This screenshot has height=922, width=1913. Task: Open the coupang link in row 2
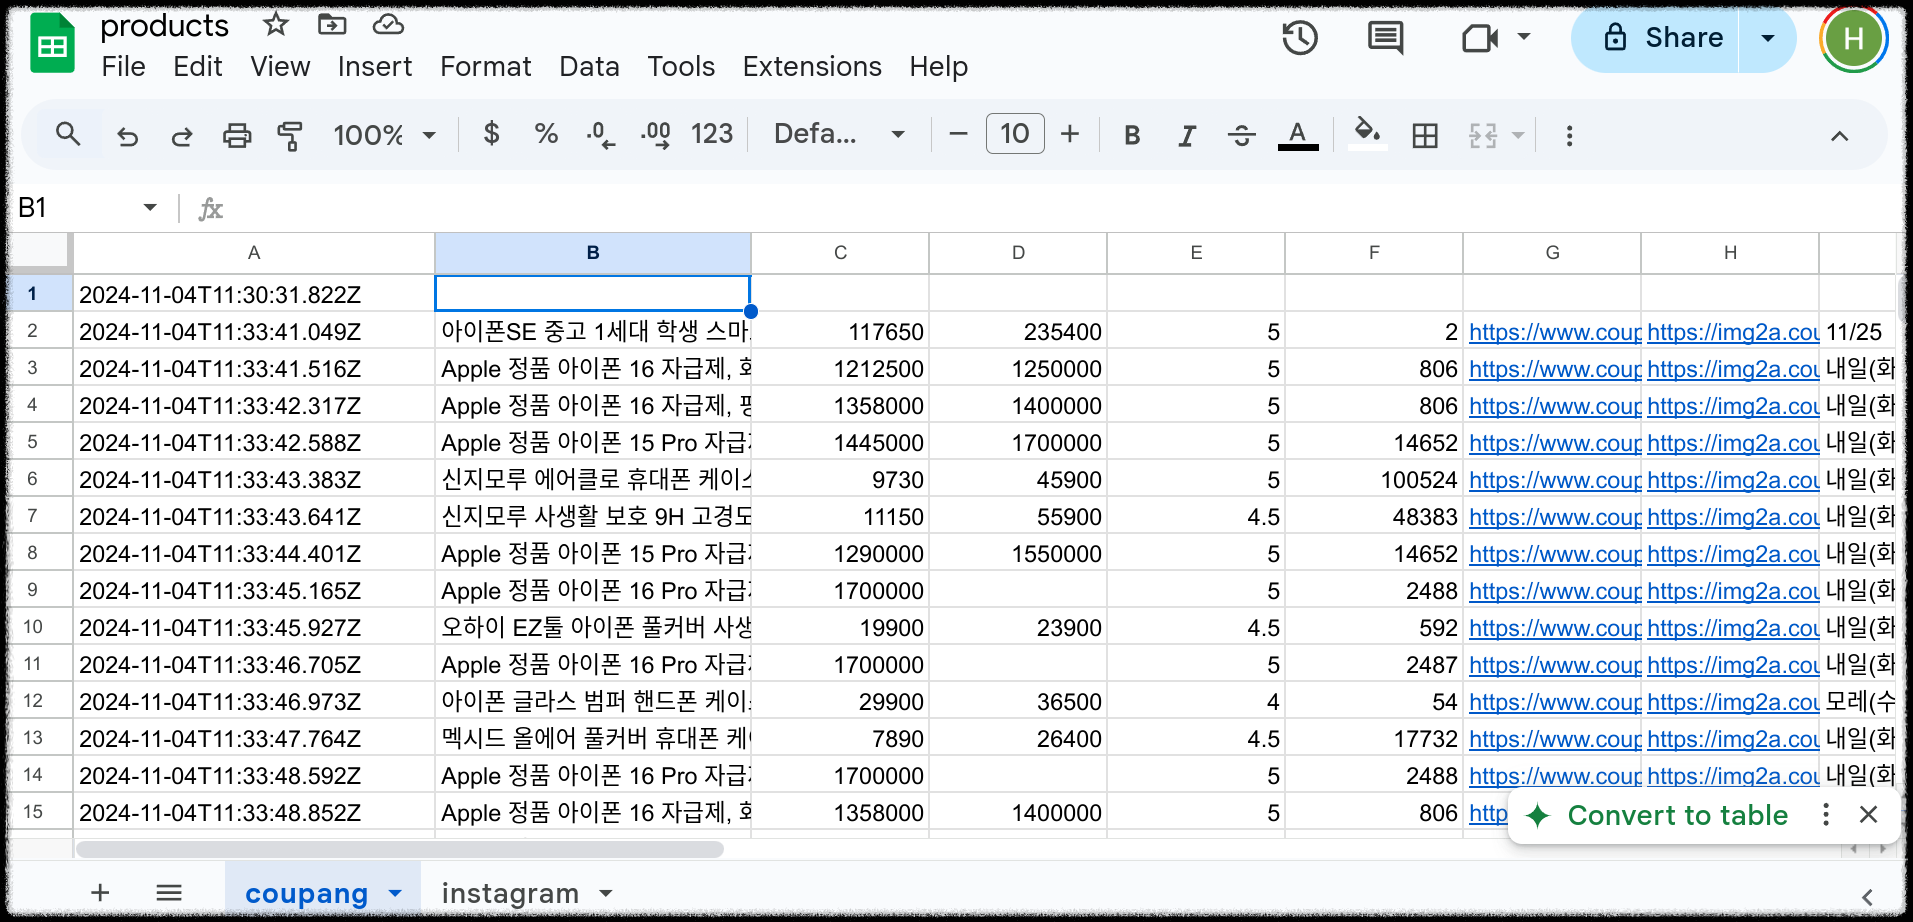pos(1554,332)
